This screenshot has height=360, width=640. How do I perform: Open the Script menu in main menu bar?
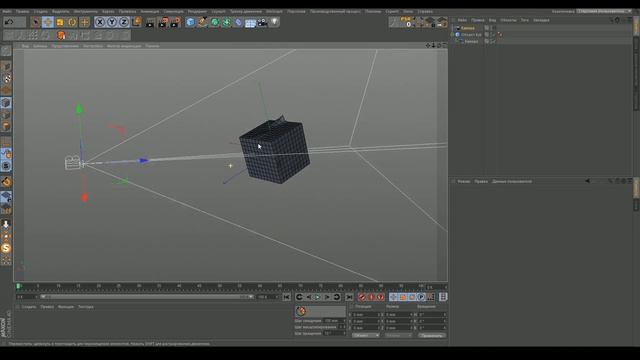[x=392, y=11]
